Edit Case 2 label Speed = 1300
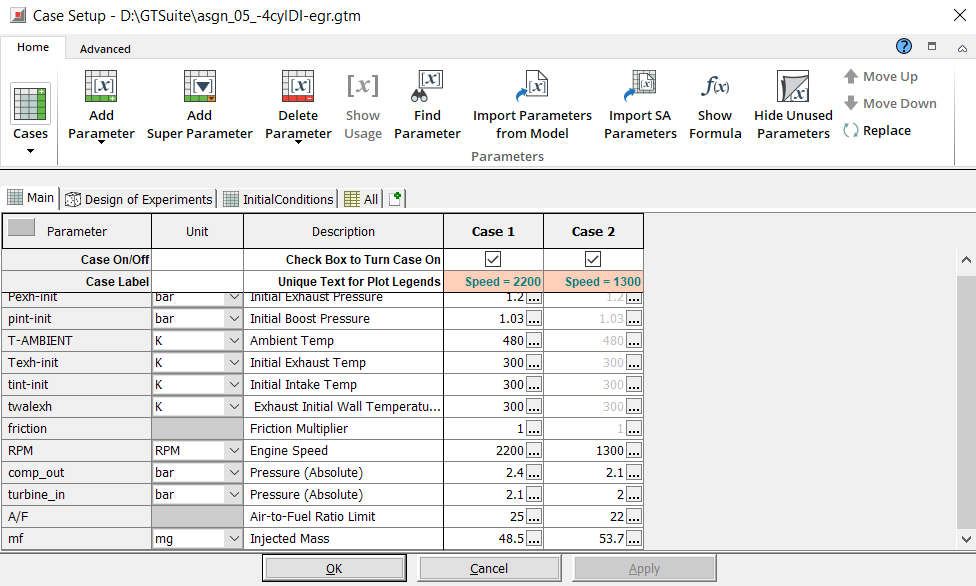The image size is (976, 586). [593, 281]
